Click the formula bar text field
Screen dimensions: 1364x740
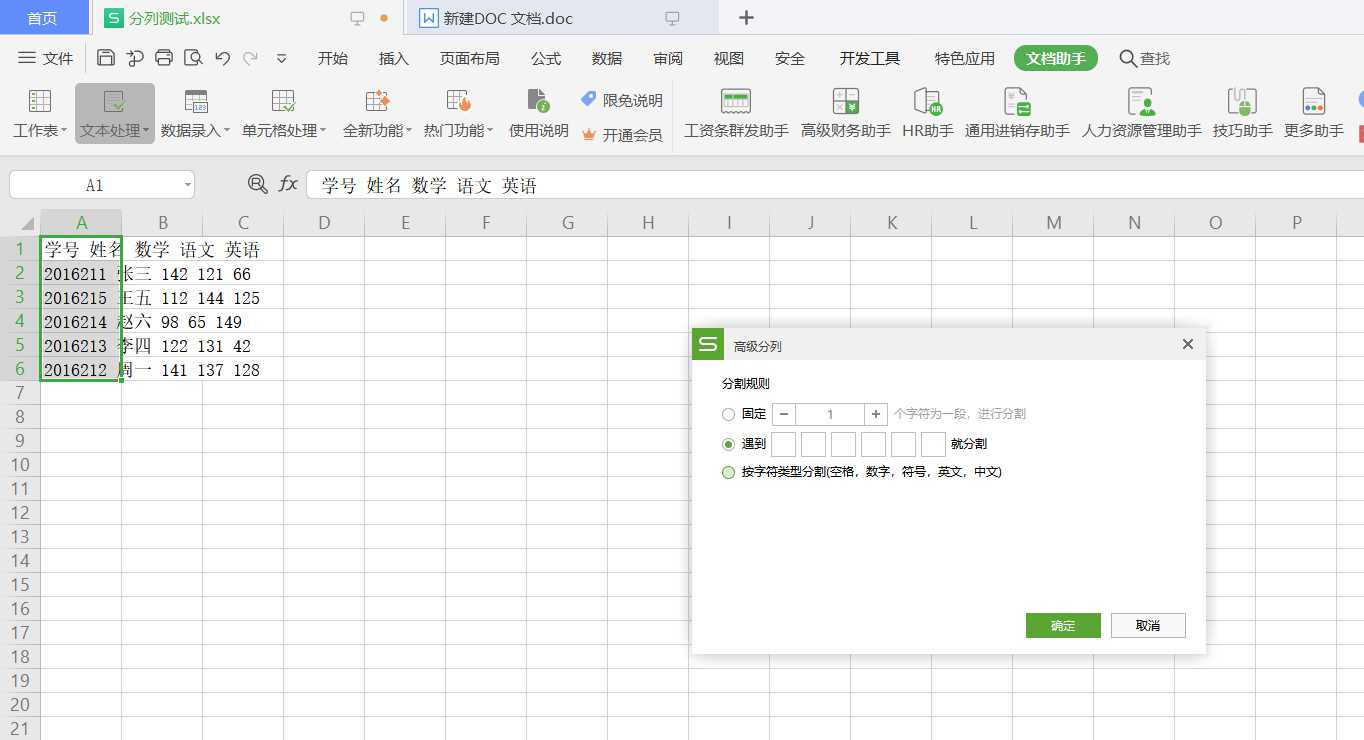click(836, 185)
